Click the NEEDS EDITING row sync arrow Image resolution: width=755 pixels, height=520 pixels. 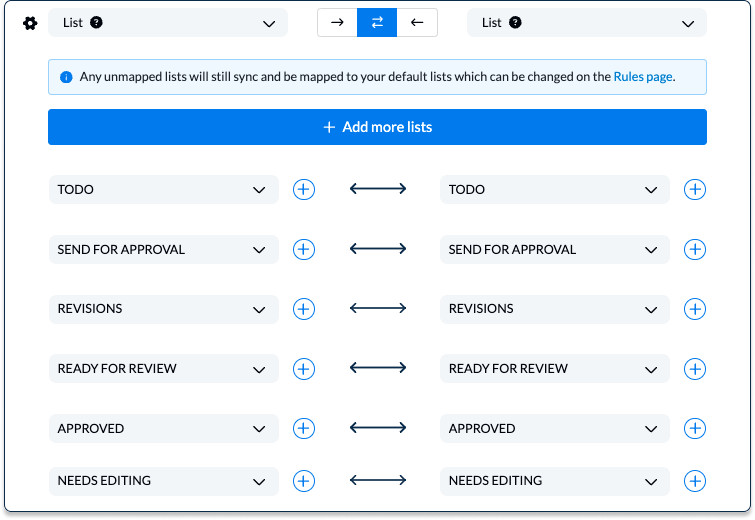coord(378,480)
